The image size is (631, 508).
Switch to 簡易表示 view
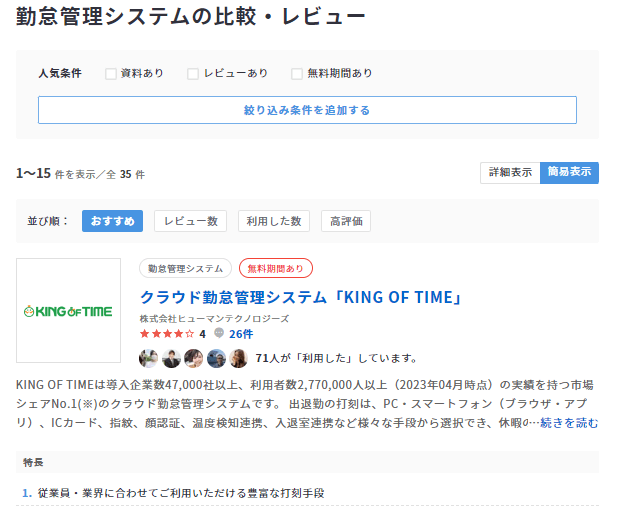(x=569, y=173)
